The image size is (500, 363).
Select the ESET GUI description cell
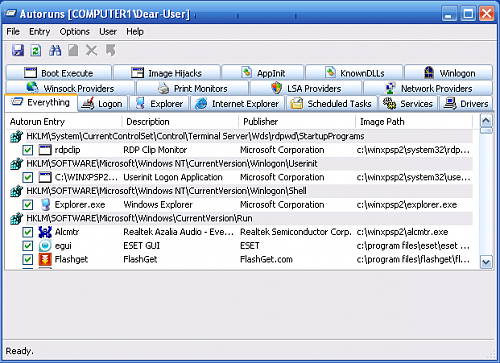point(142,246)
